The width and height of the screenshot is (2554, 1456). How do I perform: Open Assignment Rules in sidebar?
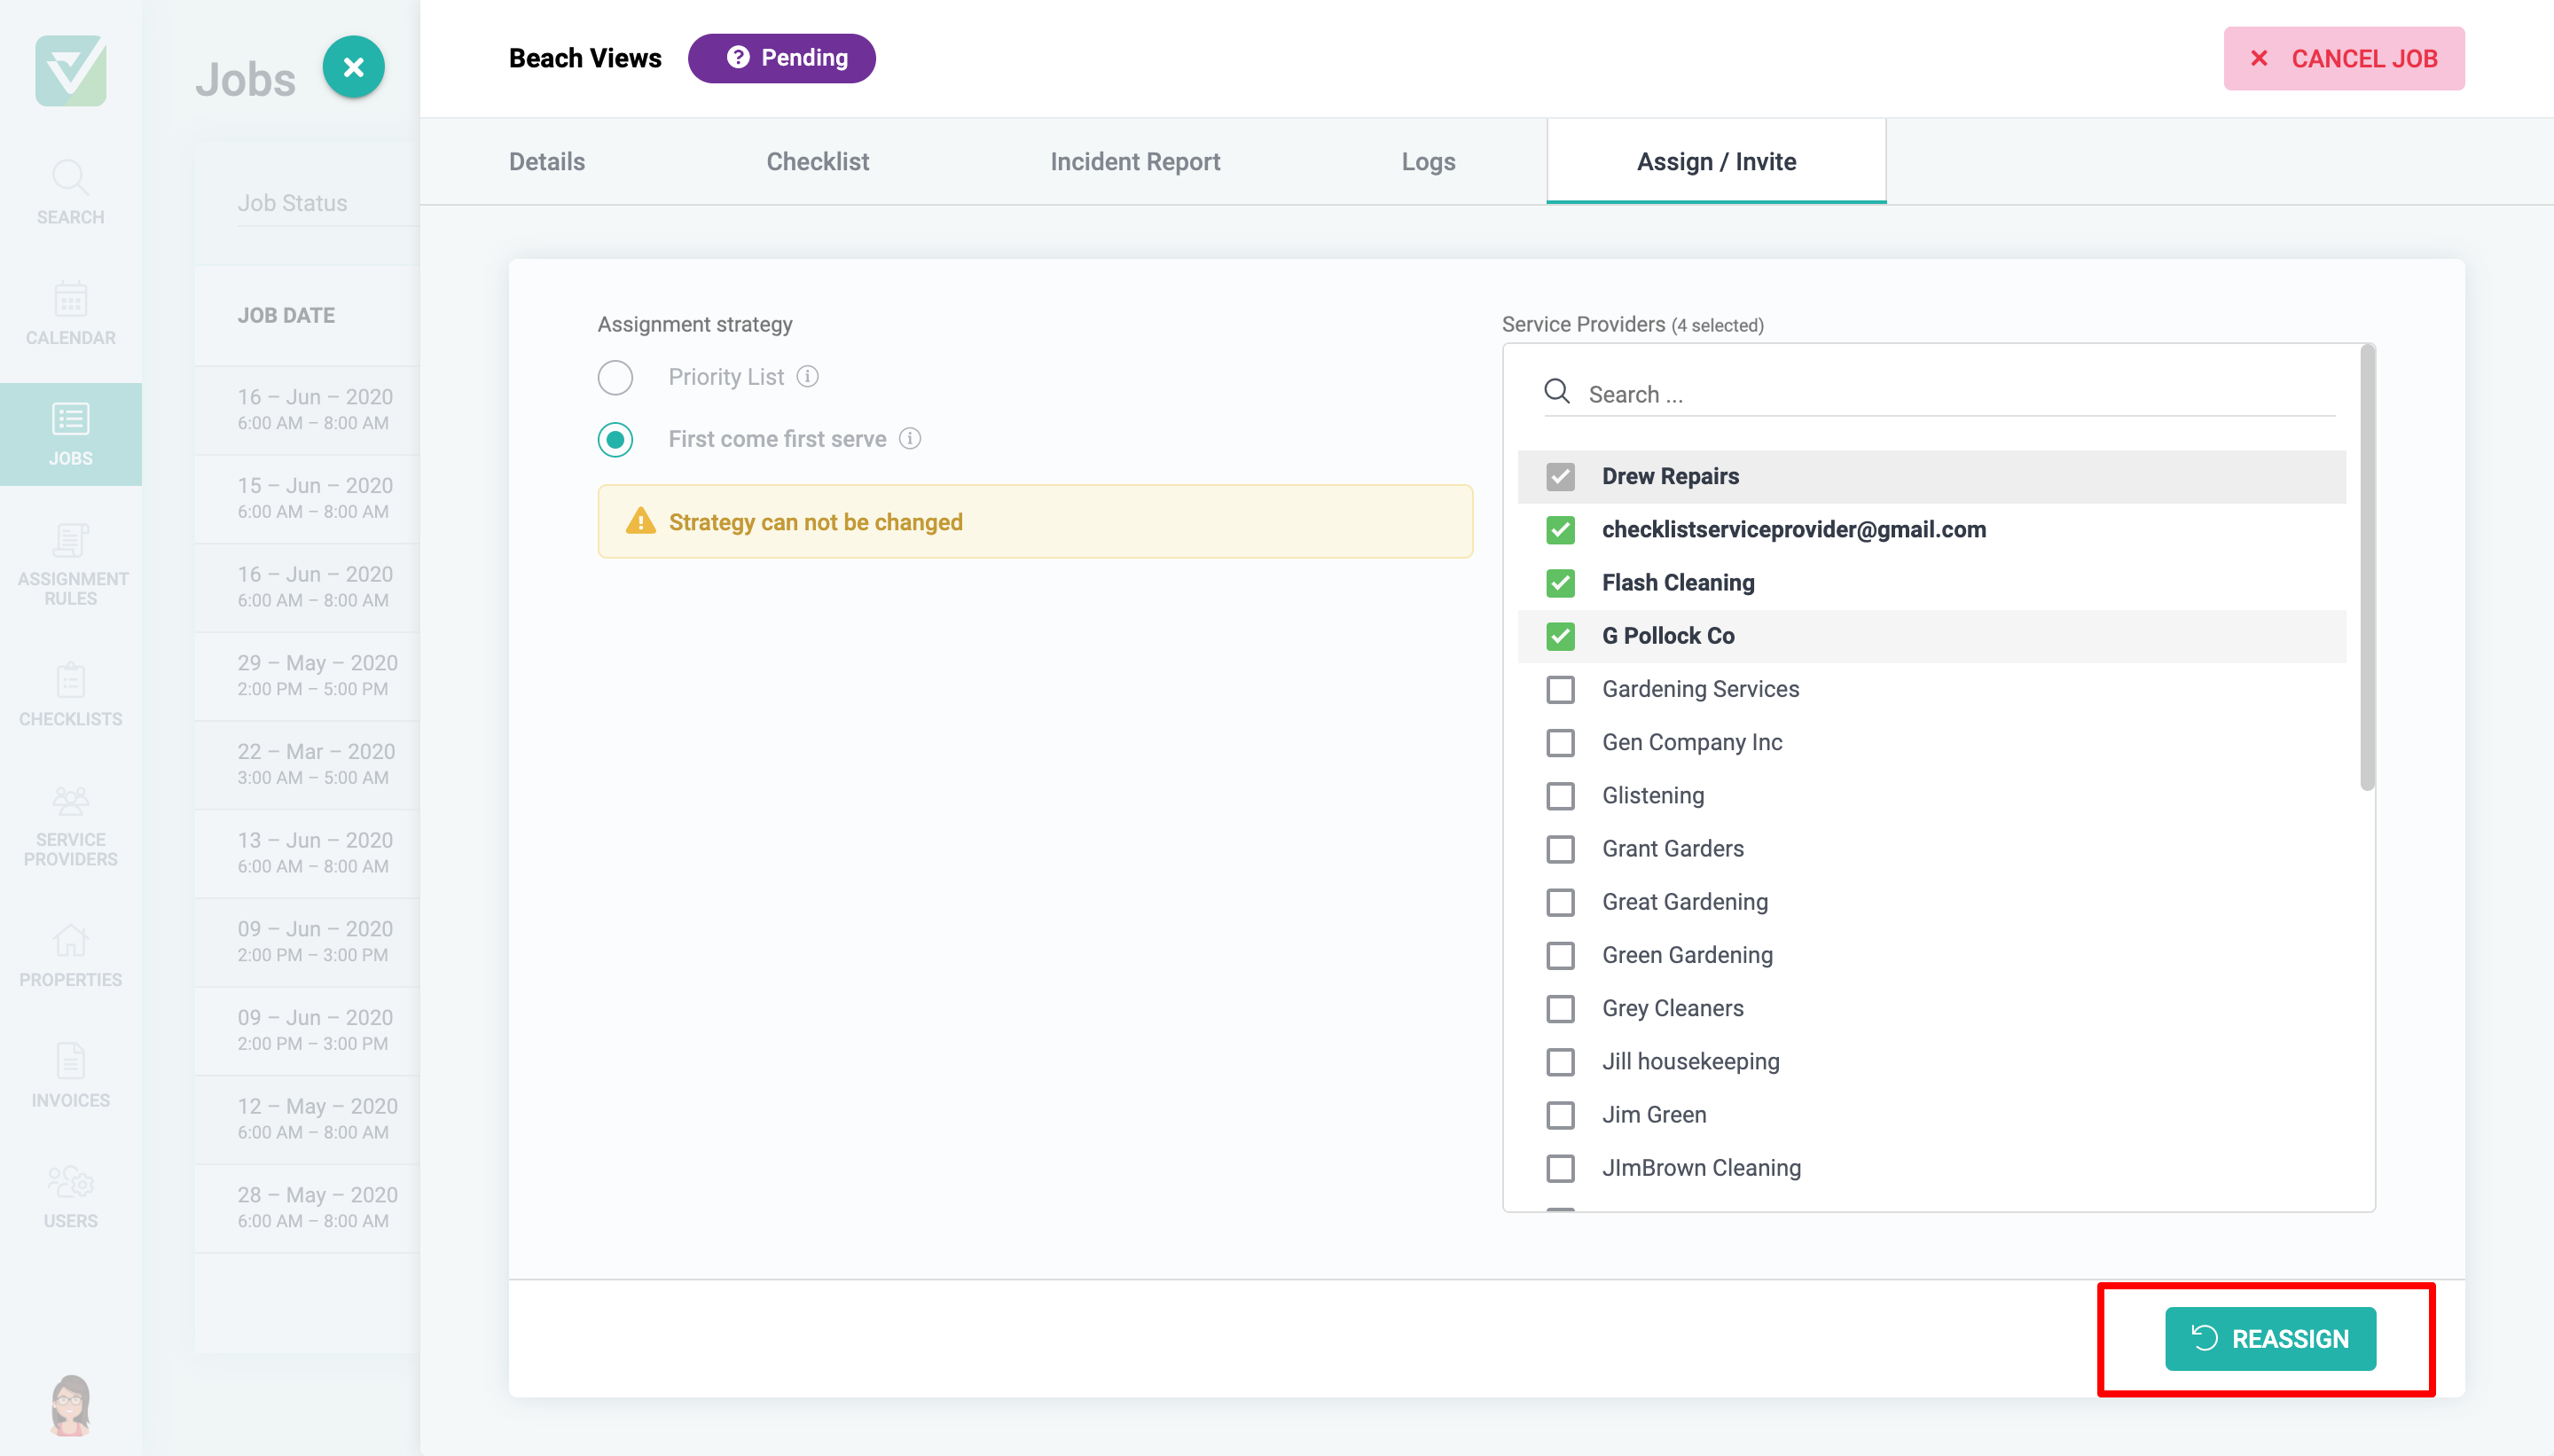point(70,565)
